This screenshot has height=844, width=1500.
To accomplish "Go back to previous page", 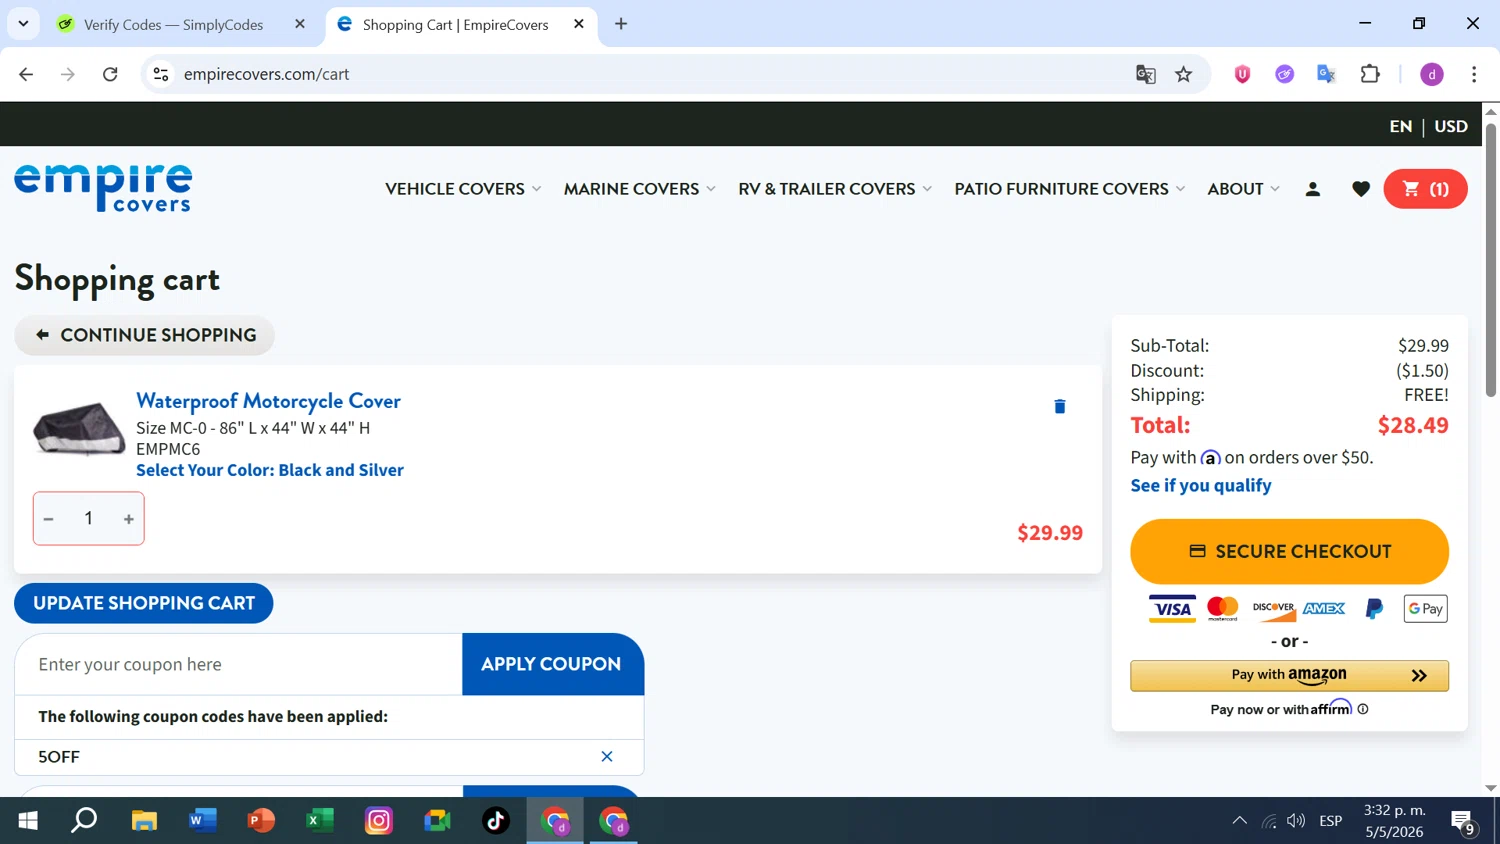I will 26,74.
